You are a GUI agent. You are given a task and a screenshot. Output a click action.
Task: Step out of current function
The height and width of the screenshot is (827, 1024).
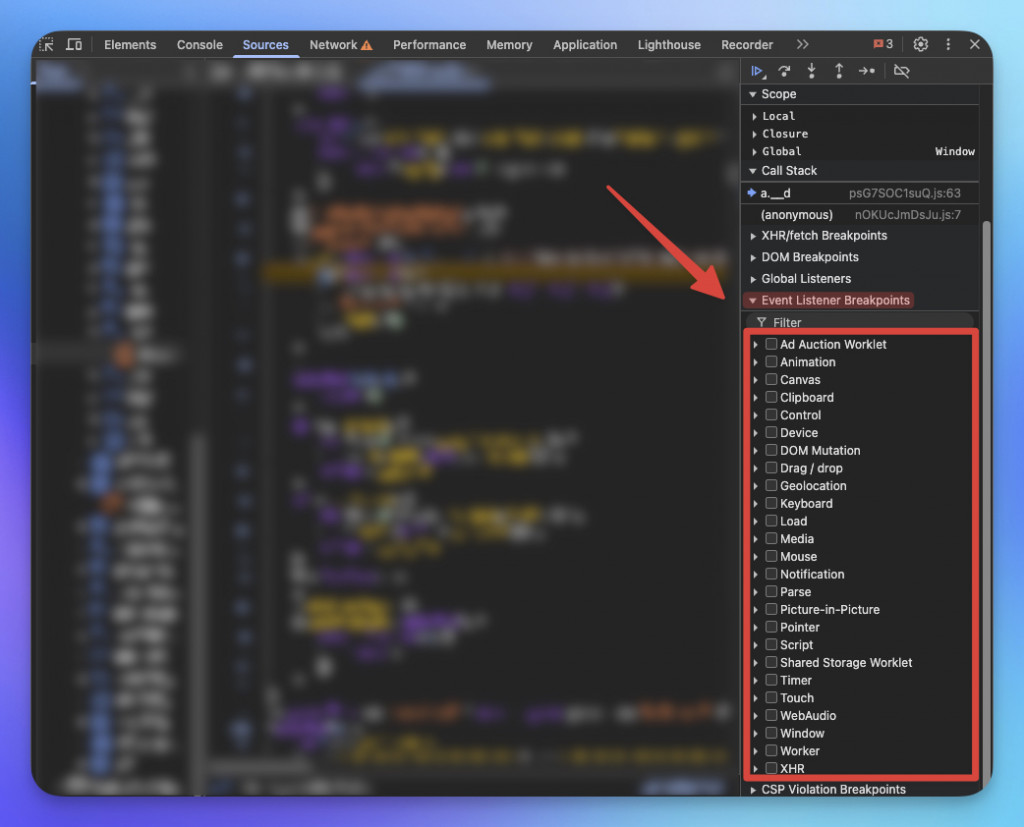[x=839, y=71]
